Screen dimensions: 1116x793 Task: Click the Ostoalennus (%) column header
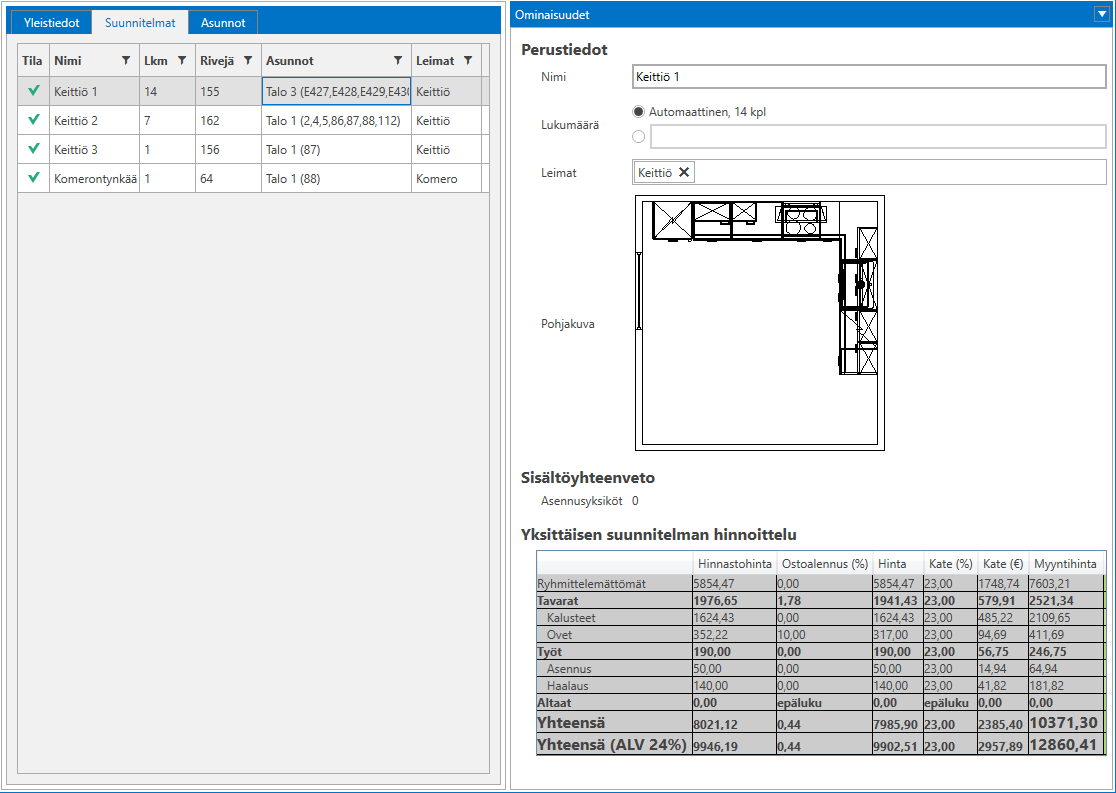pyautogui.click(x=825, y=564)
